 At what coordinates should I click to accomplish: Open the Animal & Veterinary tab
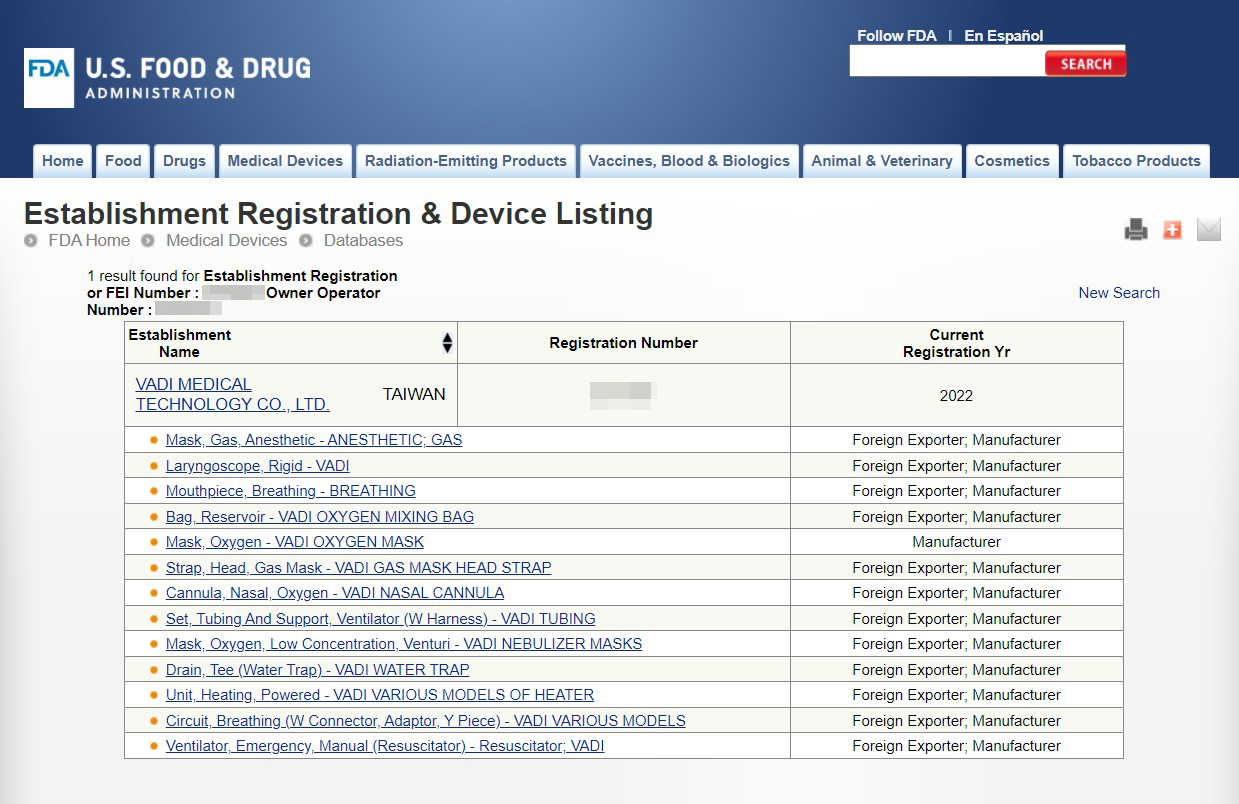[x=882, y=161]
